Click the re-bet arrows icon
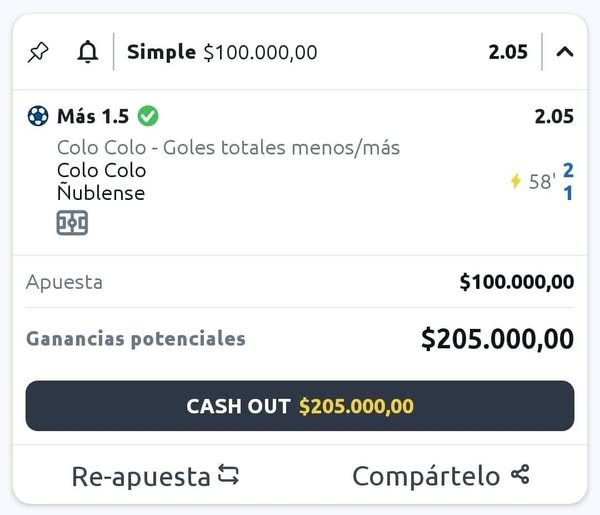 [x=229, y=476]
